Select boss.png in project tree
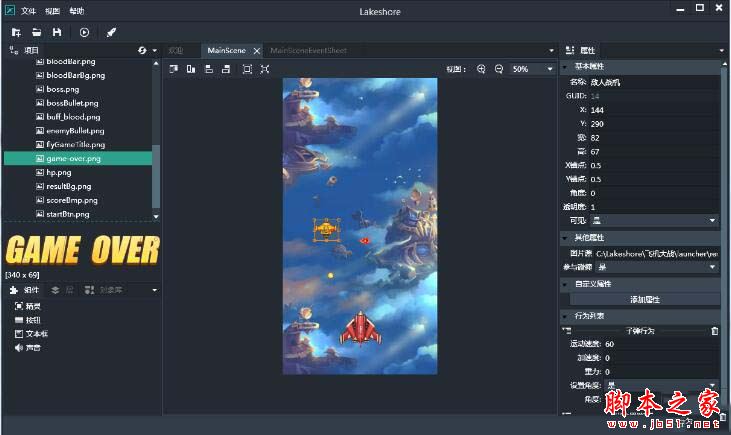The height and width of the screenshot is (435, 731). tap(62, 89)
